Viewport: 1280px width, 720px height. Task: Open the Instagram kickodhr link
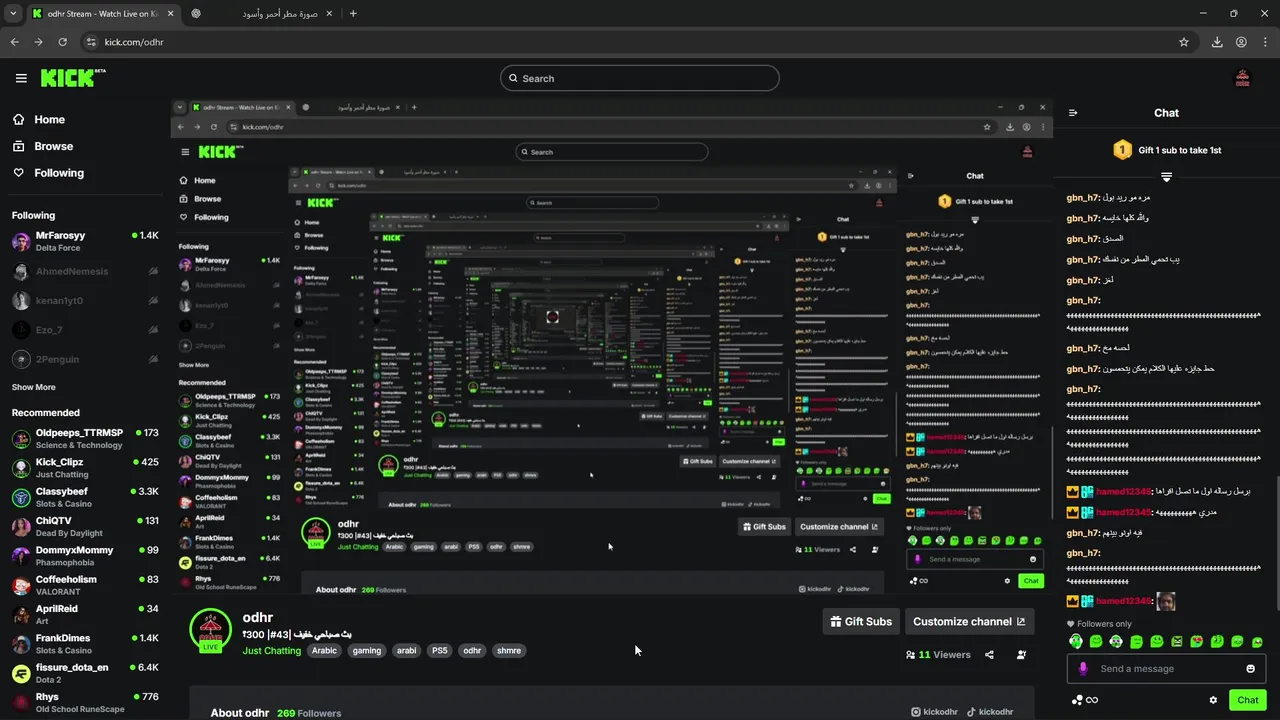click(x=934, y=712)
